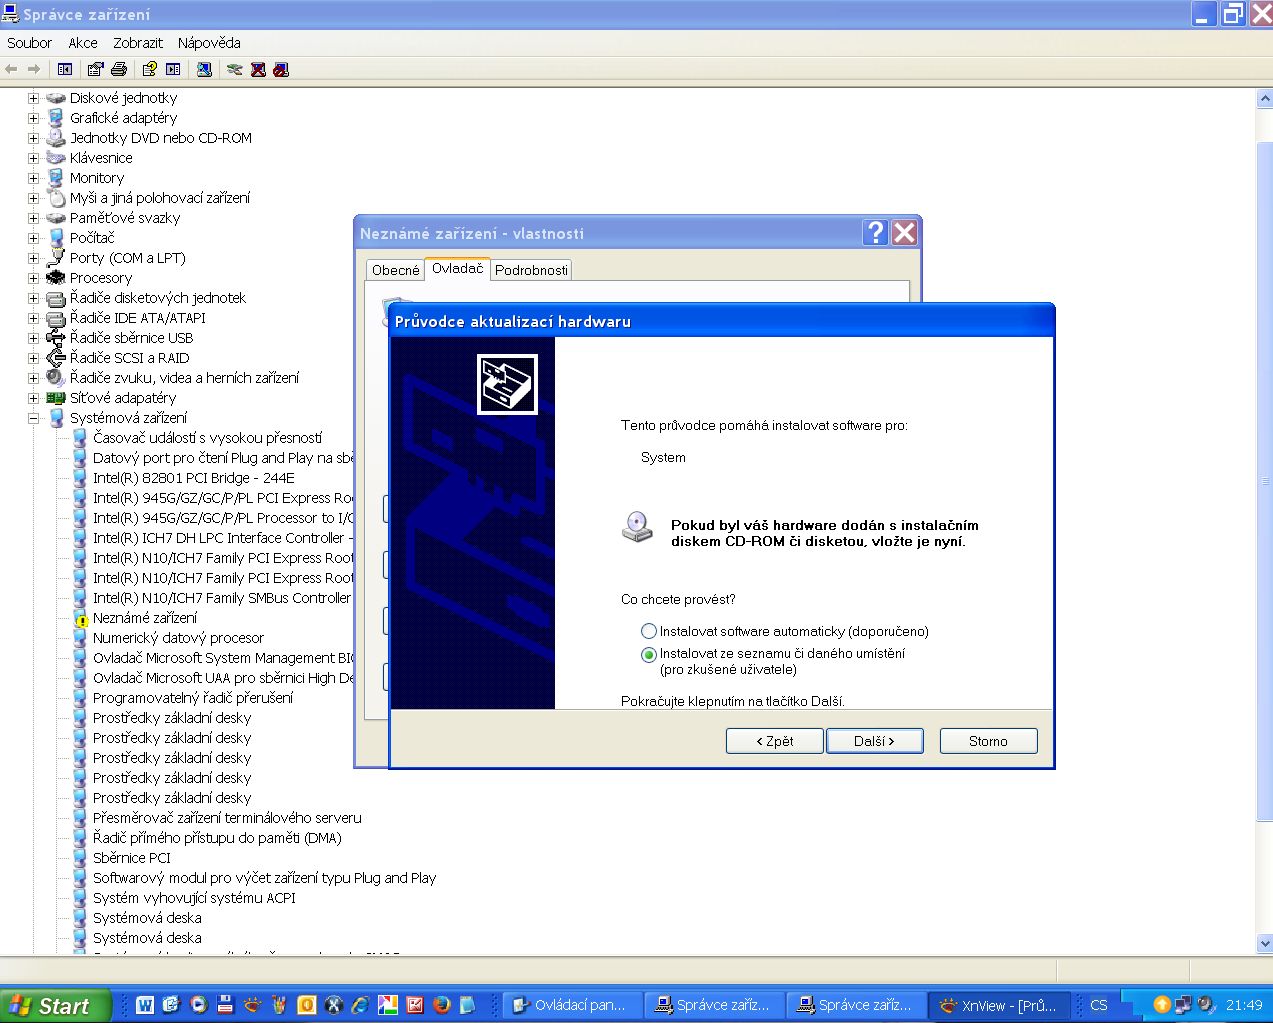
Task: Select 'Instalovat ze seznamu či daného umístění' option
Action: coord(649,654)
